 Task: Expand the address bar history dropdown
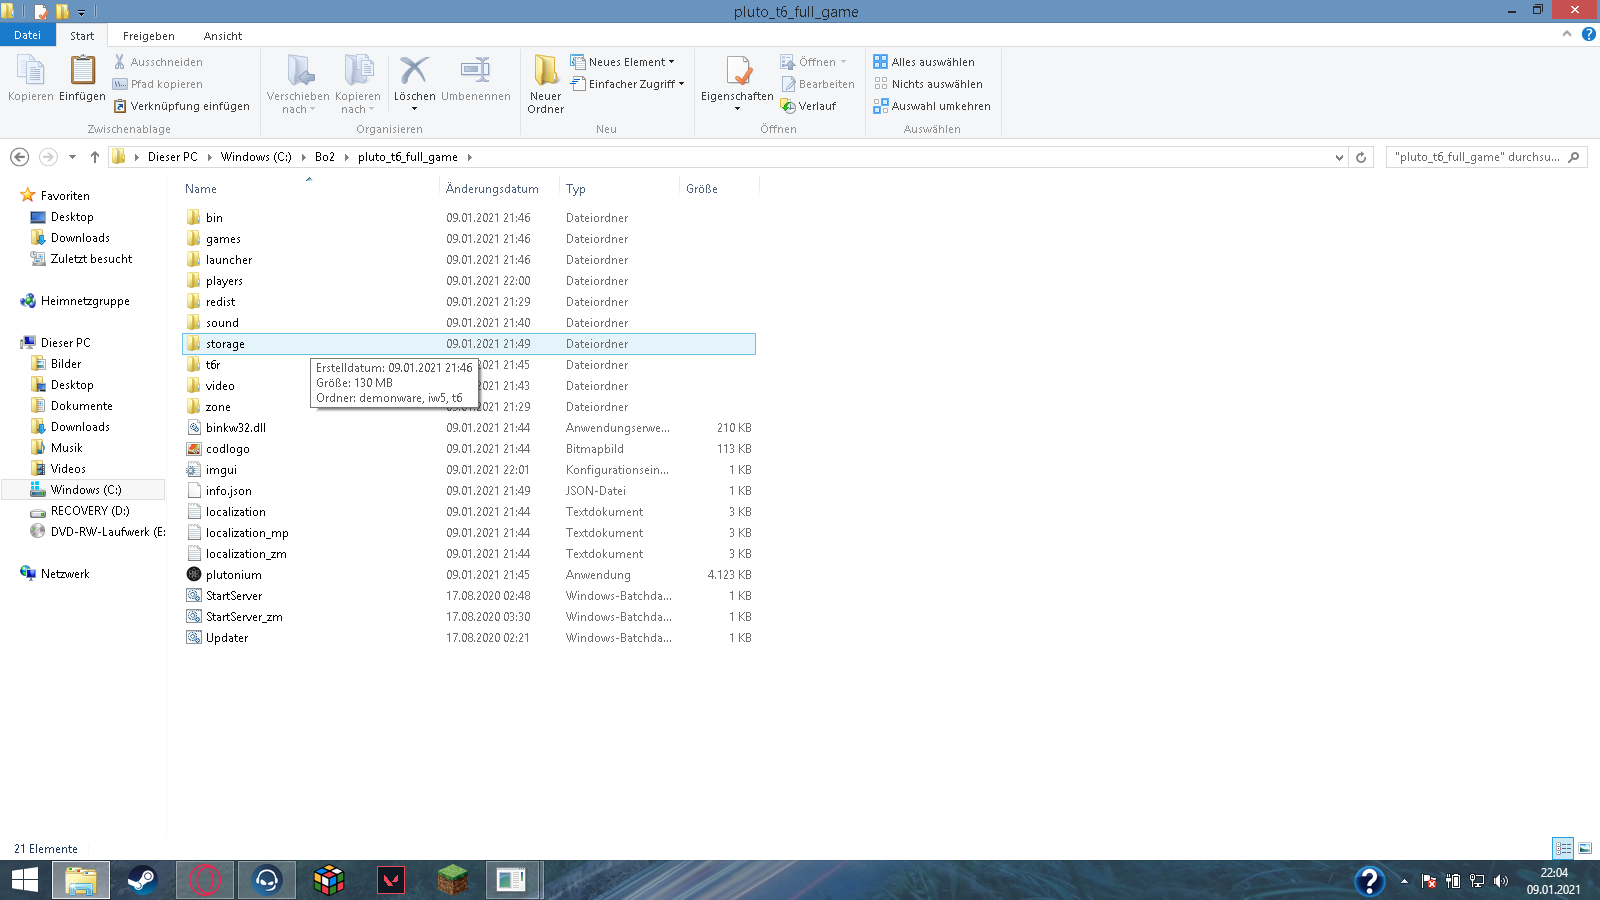click(1339, 157)
